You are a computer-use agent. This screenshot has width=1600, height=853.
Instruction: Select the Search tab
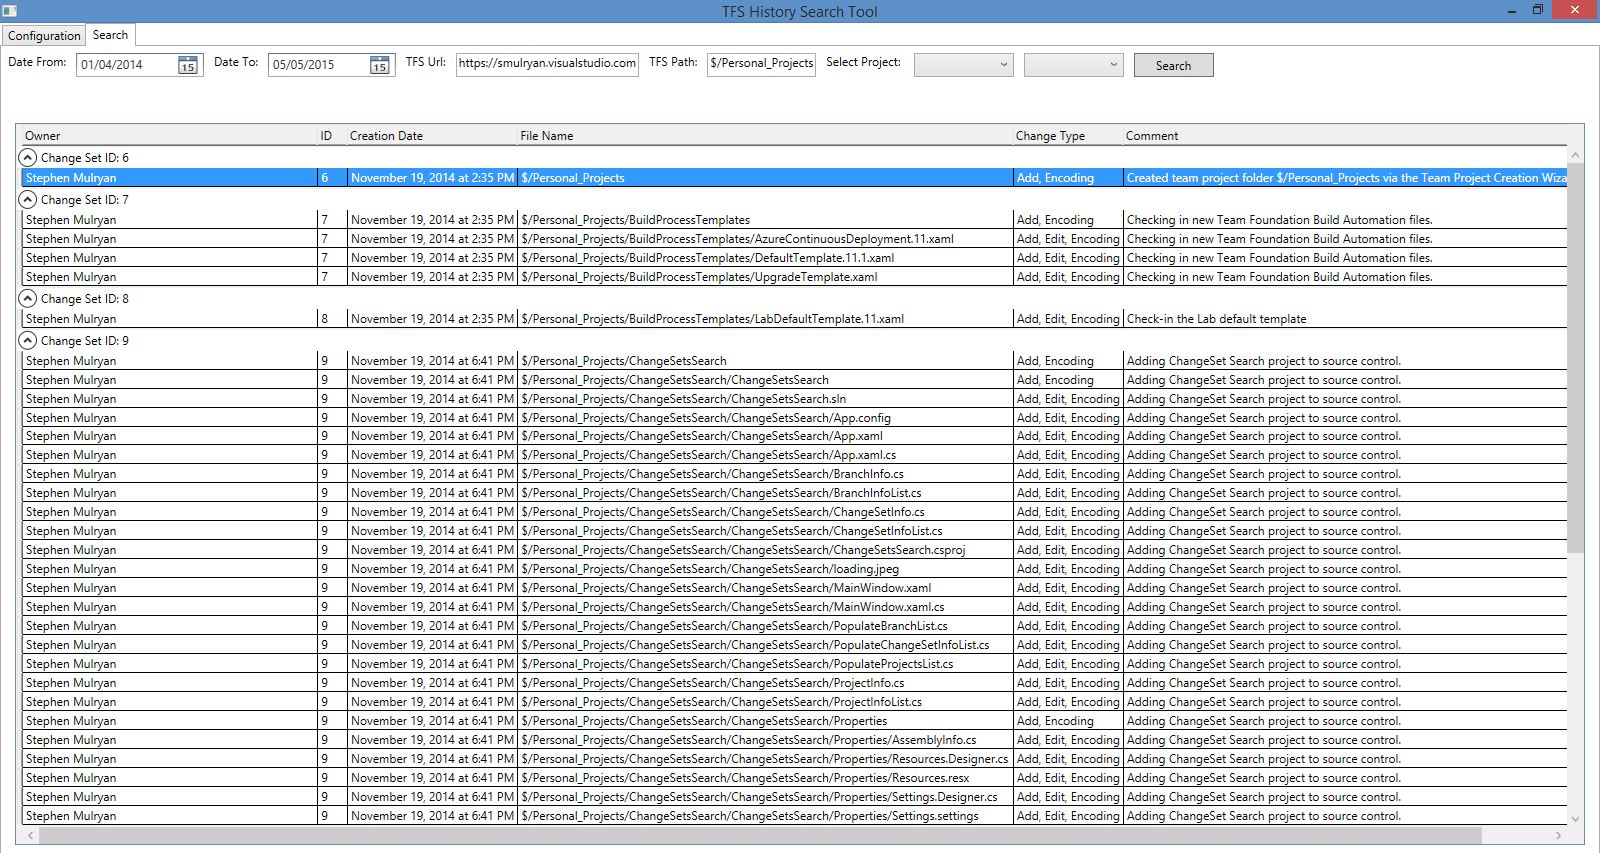click(x=110, y=35)
